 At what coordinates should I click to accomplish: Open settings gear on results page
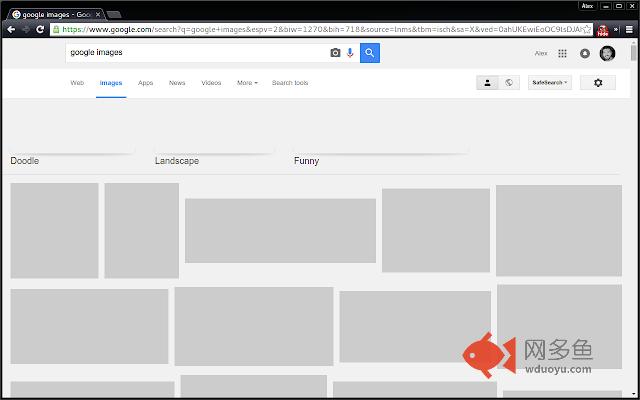(x=598, y=83)
